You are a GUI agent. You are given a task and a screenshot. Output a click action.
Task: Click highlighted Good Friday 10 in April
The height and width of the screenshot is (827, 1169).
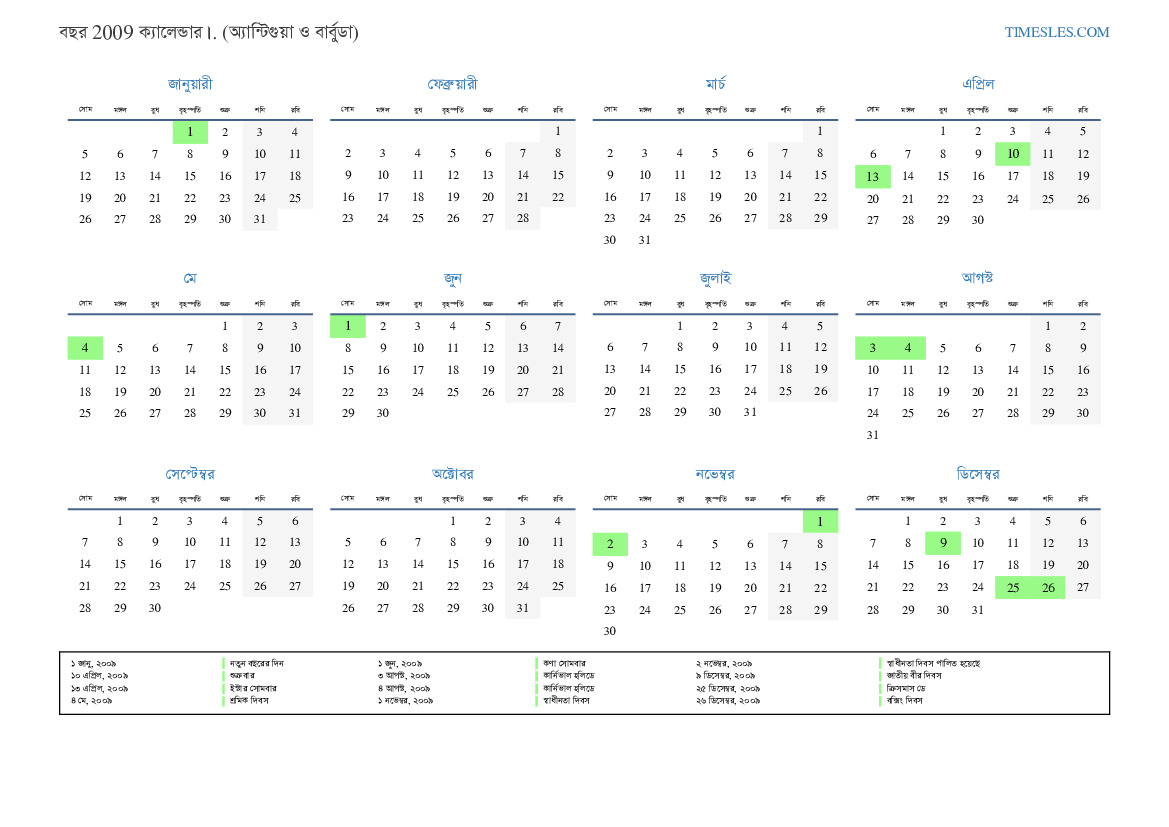pyautogui.click(x=1012, y=154)
